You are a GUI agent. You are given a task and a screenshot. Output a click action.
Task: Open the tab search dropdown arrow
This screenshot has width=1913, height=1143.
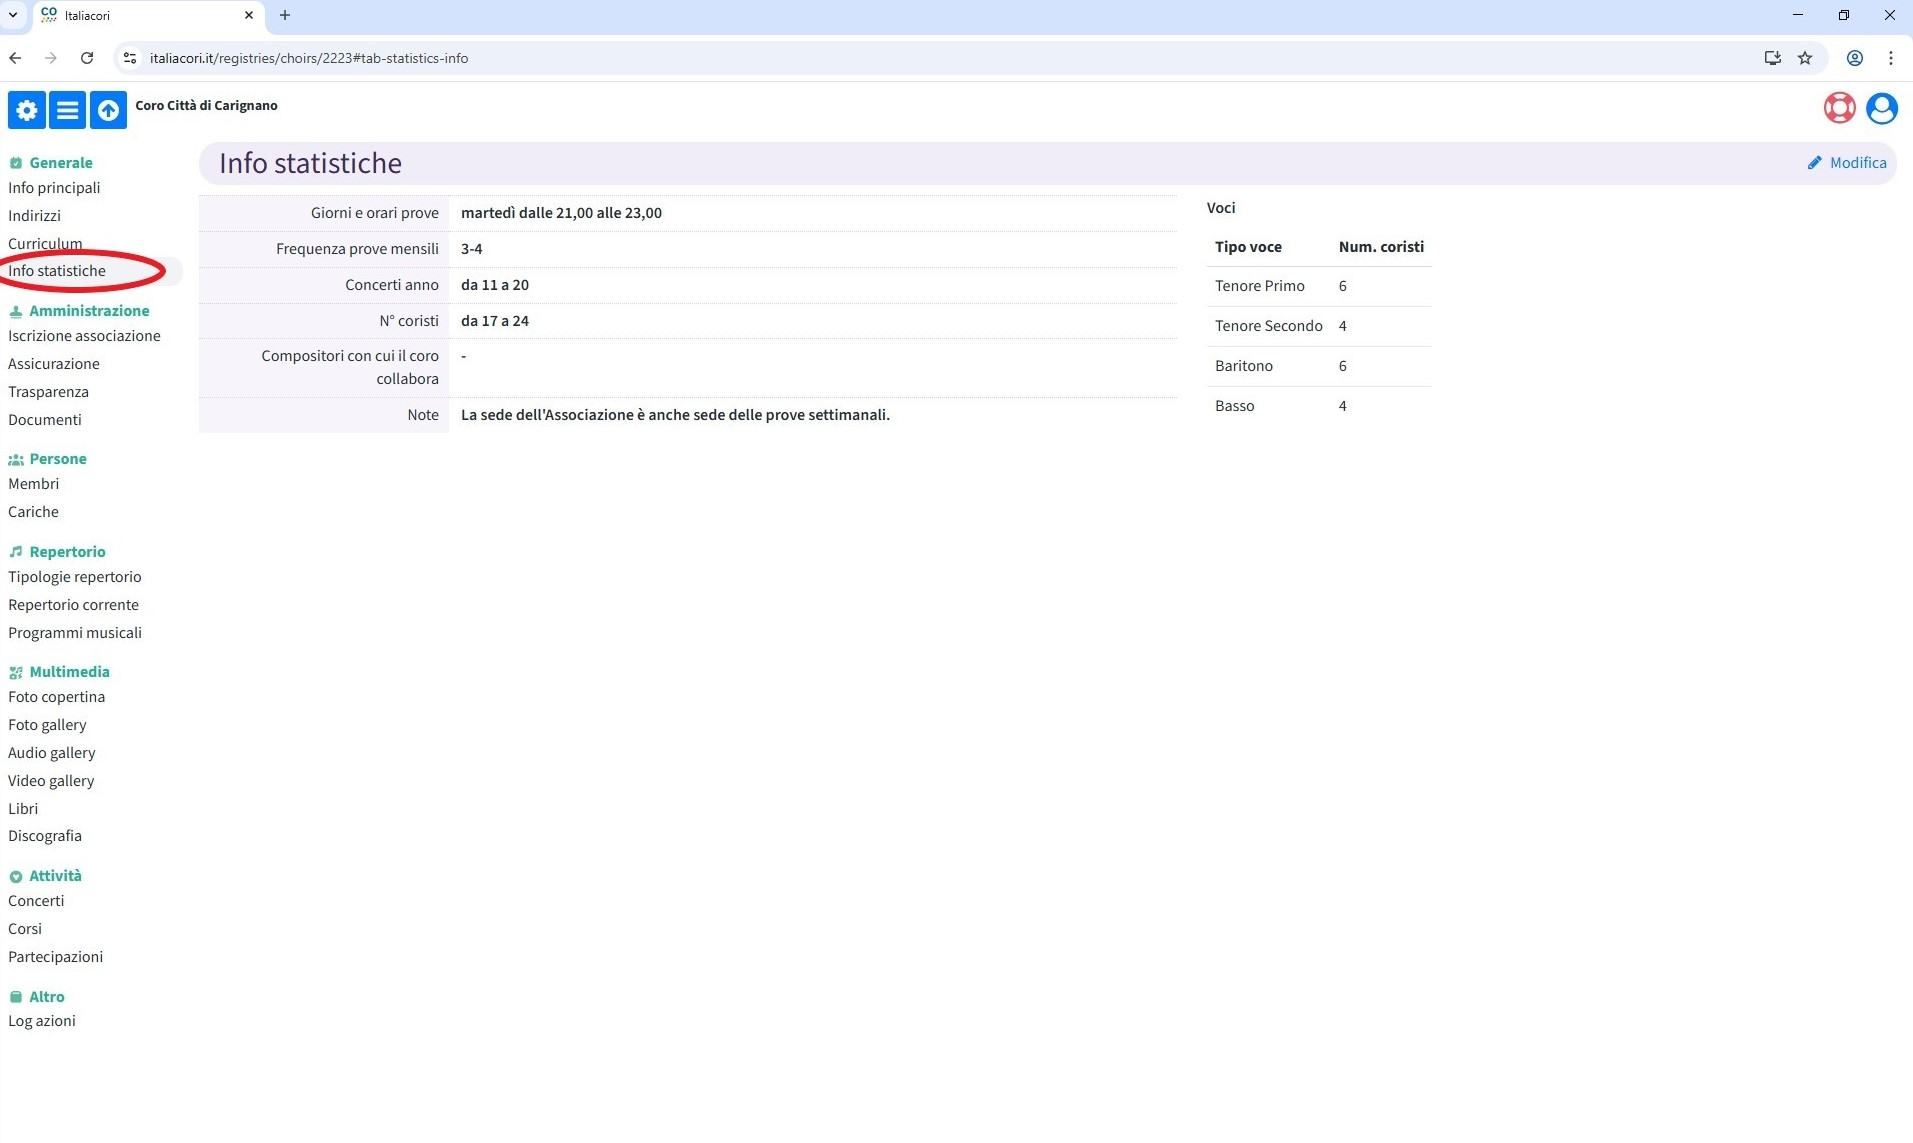coord(13,15)
